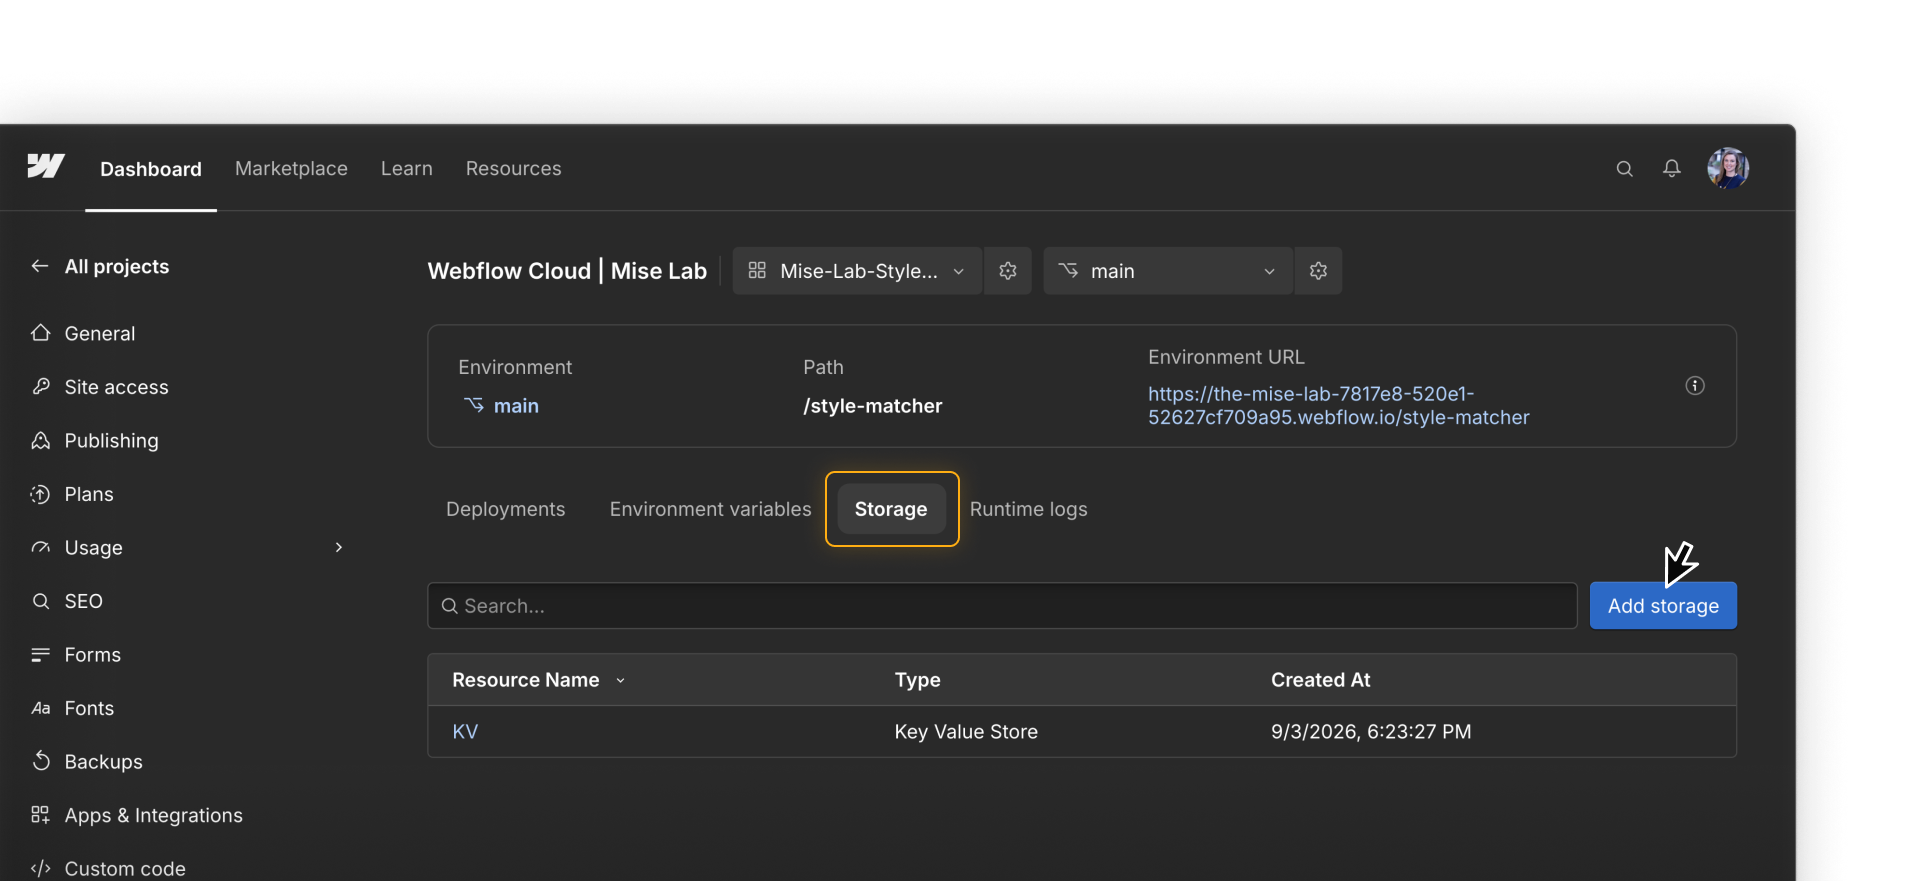Open Apps & Integrations via its grid icon
1920x881 pixels.
click(x=40, y=815)
